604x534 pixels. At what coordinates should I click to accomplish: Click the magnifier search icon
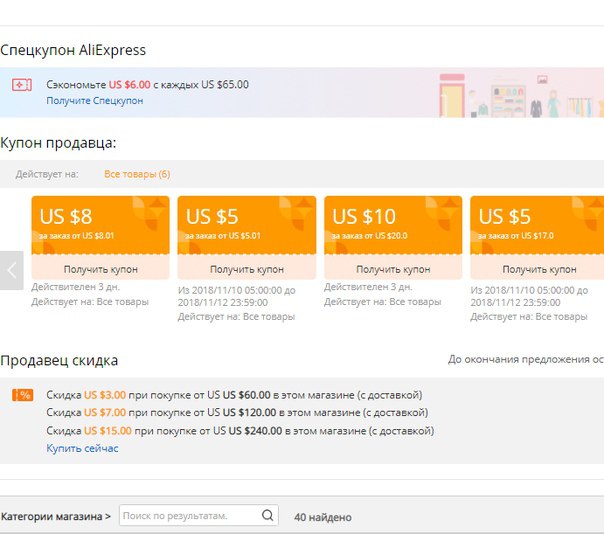pyautogui.click(x=267, y=515)
